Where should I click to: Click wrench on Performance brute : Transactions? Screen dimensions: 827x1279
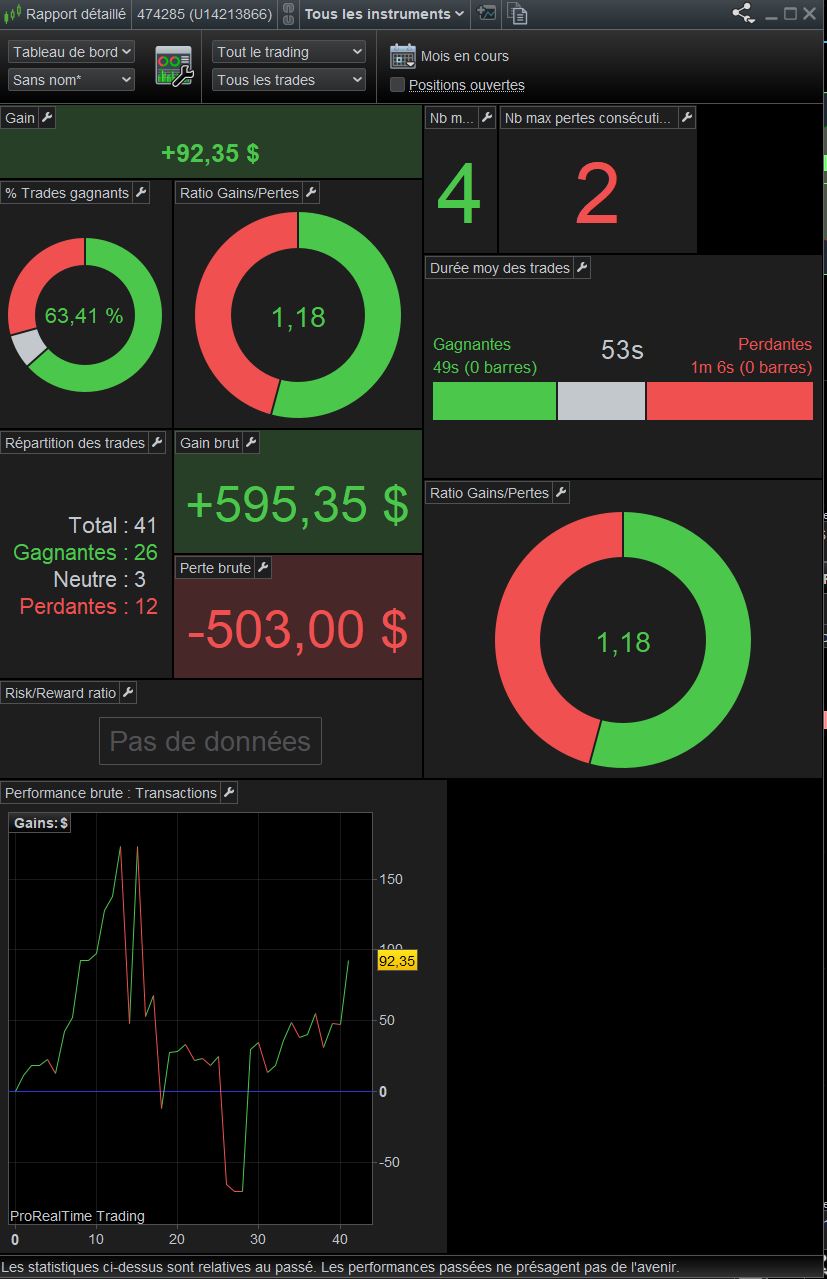coord(229,793)
